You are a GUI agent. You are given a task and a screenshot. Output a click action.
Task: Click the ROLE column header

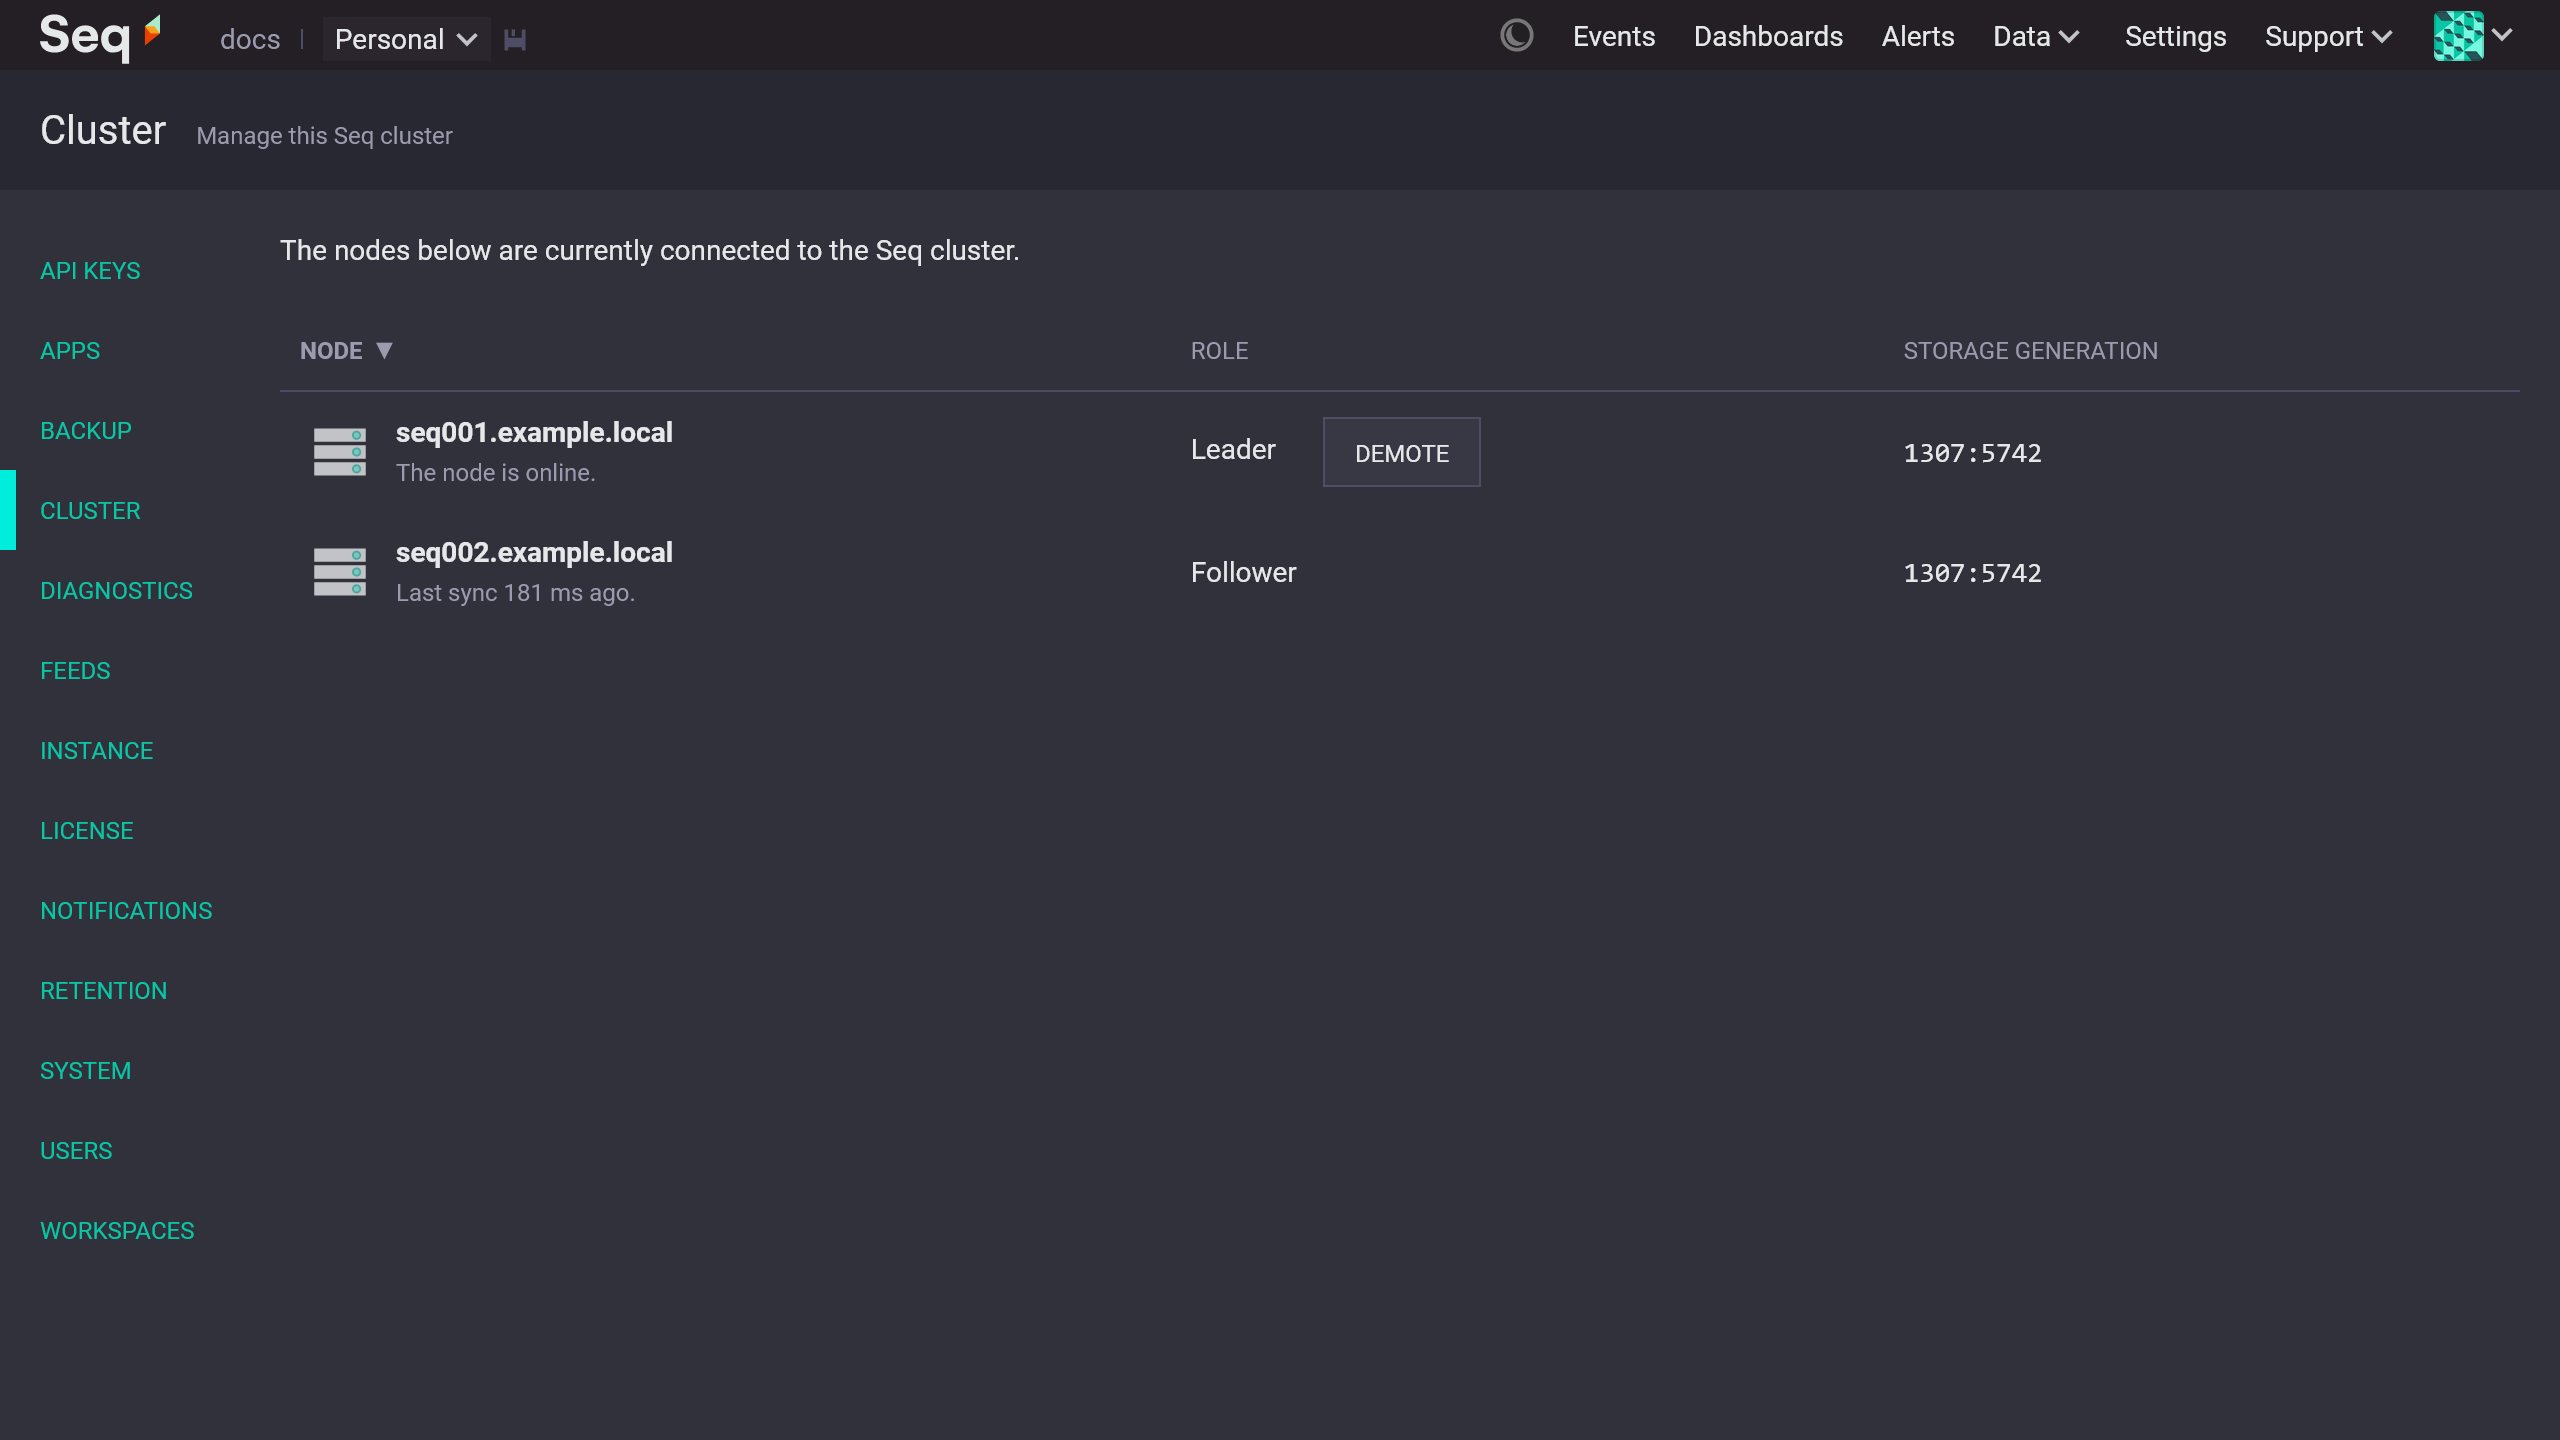coord(1219,351)
